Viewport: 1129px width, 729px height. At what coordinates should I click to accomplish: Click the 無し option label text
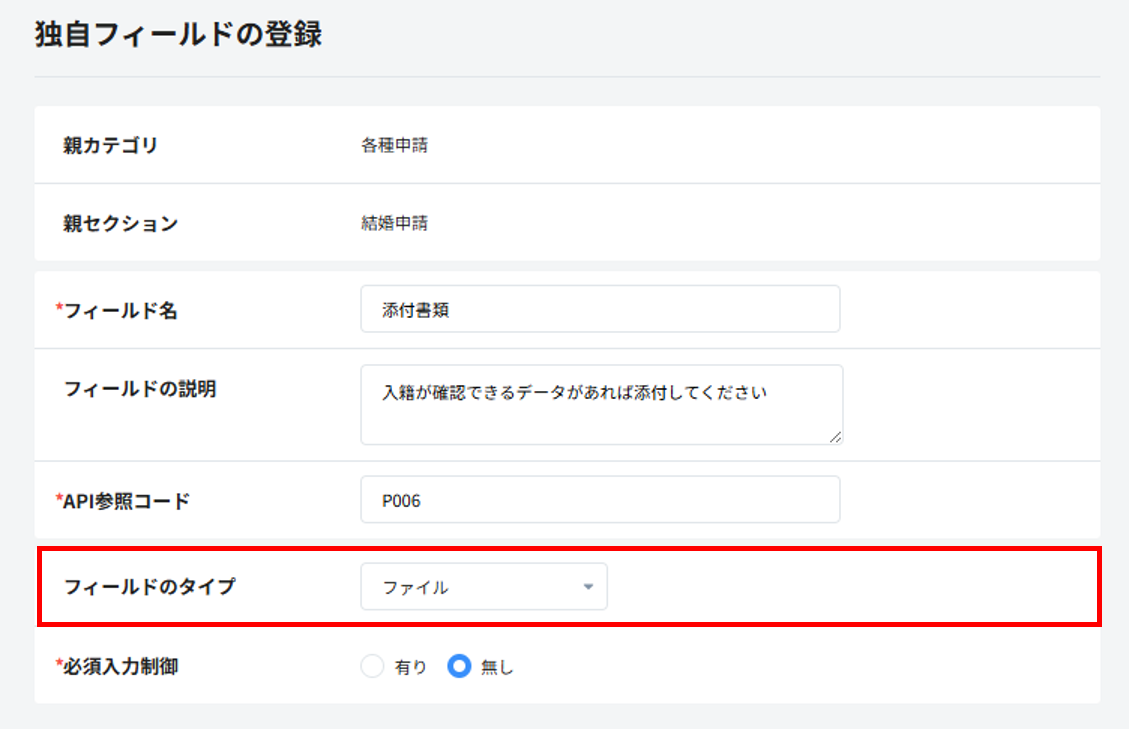tap(497, 668)
